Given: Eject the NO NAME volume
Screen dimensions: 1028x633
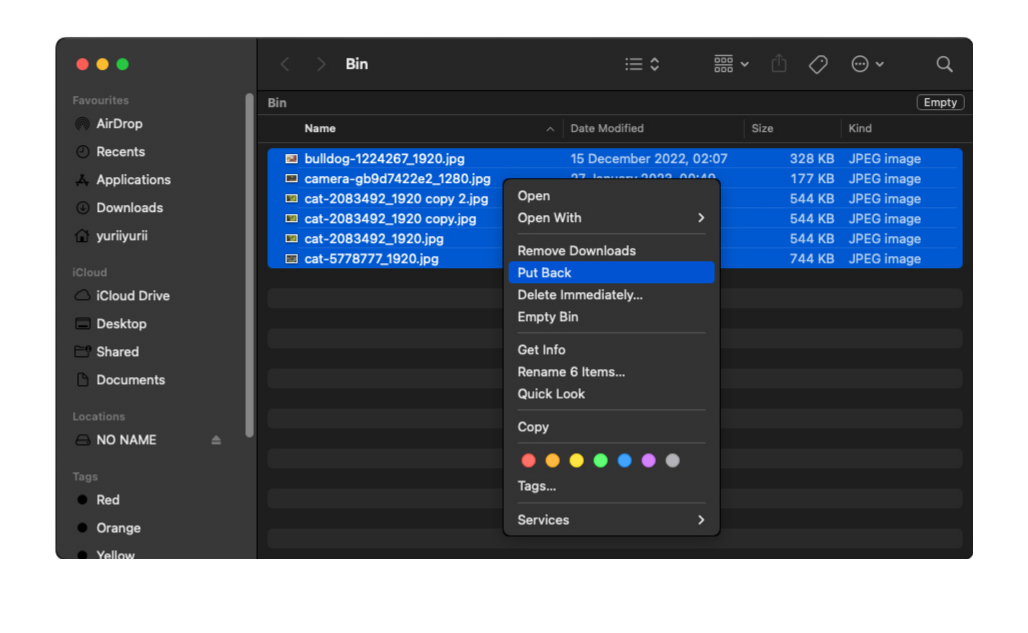Looking at the screenshot, I should 216,440.
